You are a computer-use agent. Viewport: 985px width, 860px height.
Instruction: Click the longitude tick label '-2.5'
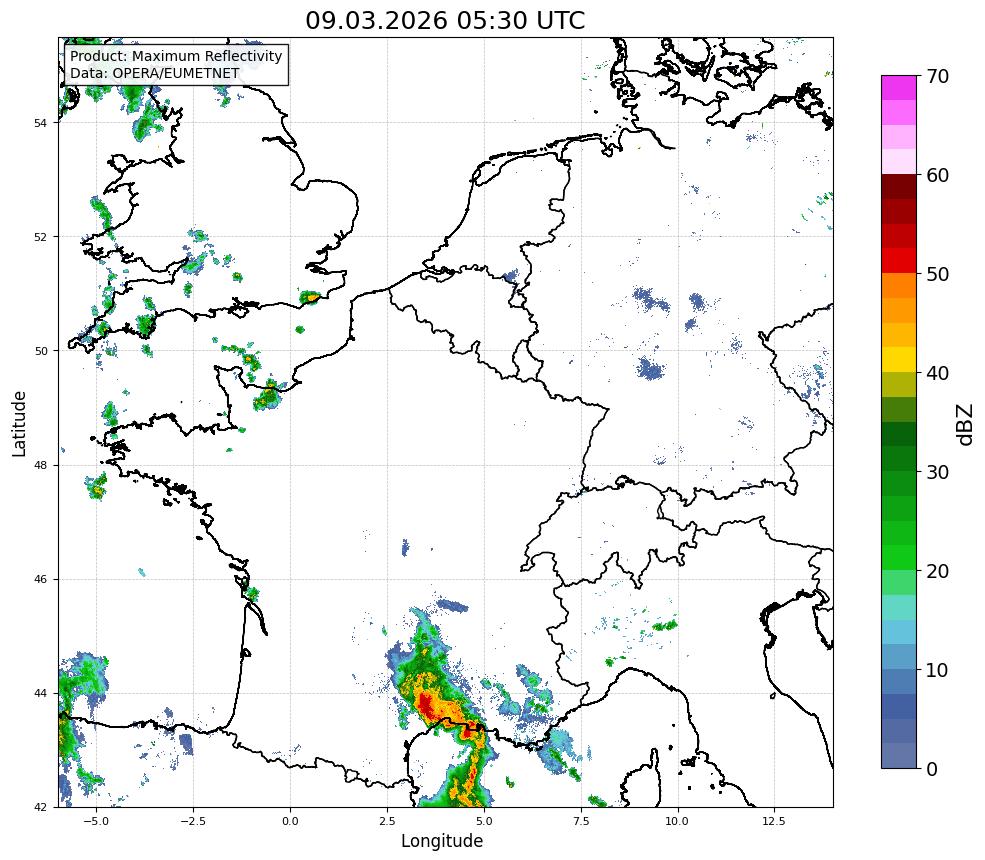click(193, 821)
